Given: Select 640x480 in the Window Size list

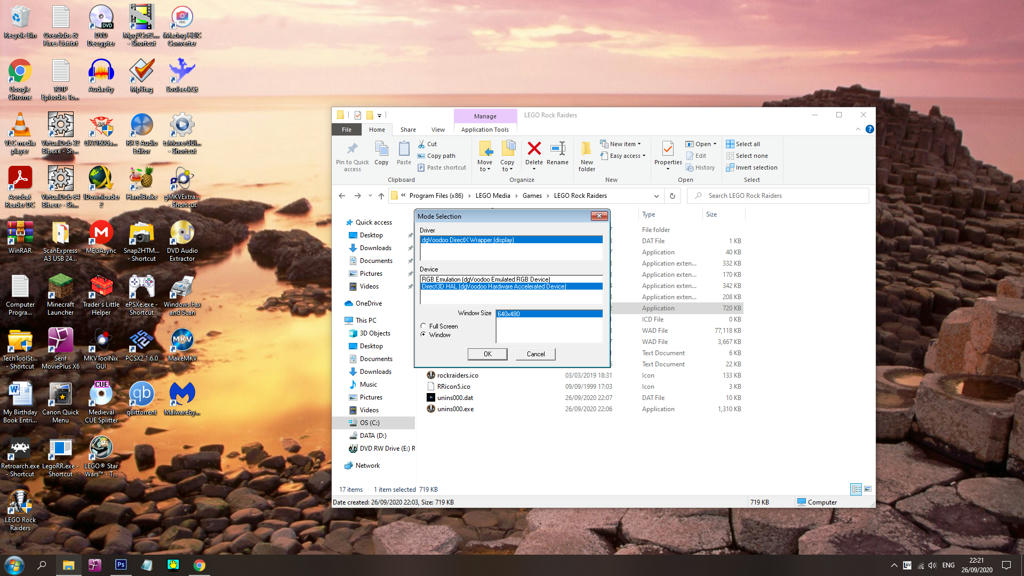Looking at the screenshot, I should click(549, 313).
